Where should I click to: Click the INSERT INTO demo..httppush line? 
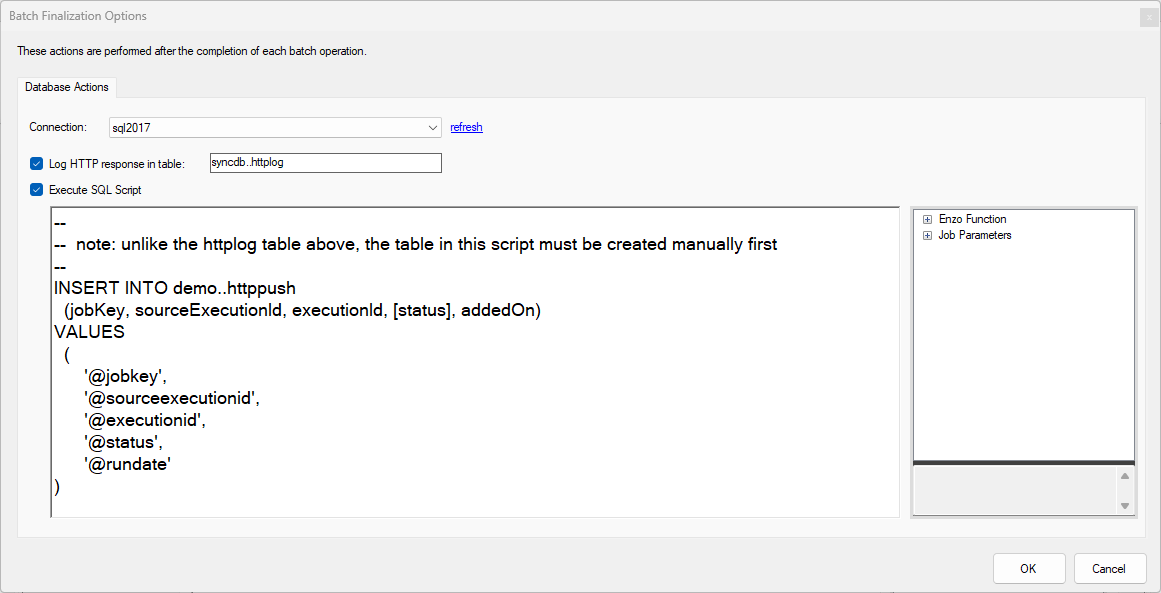[175, 289]
